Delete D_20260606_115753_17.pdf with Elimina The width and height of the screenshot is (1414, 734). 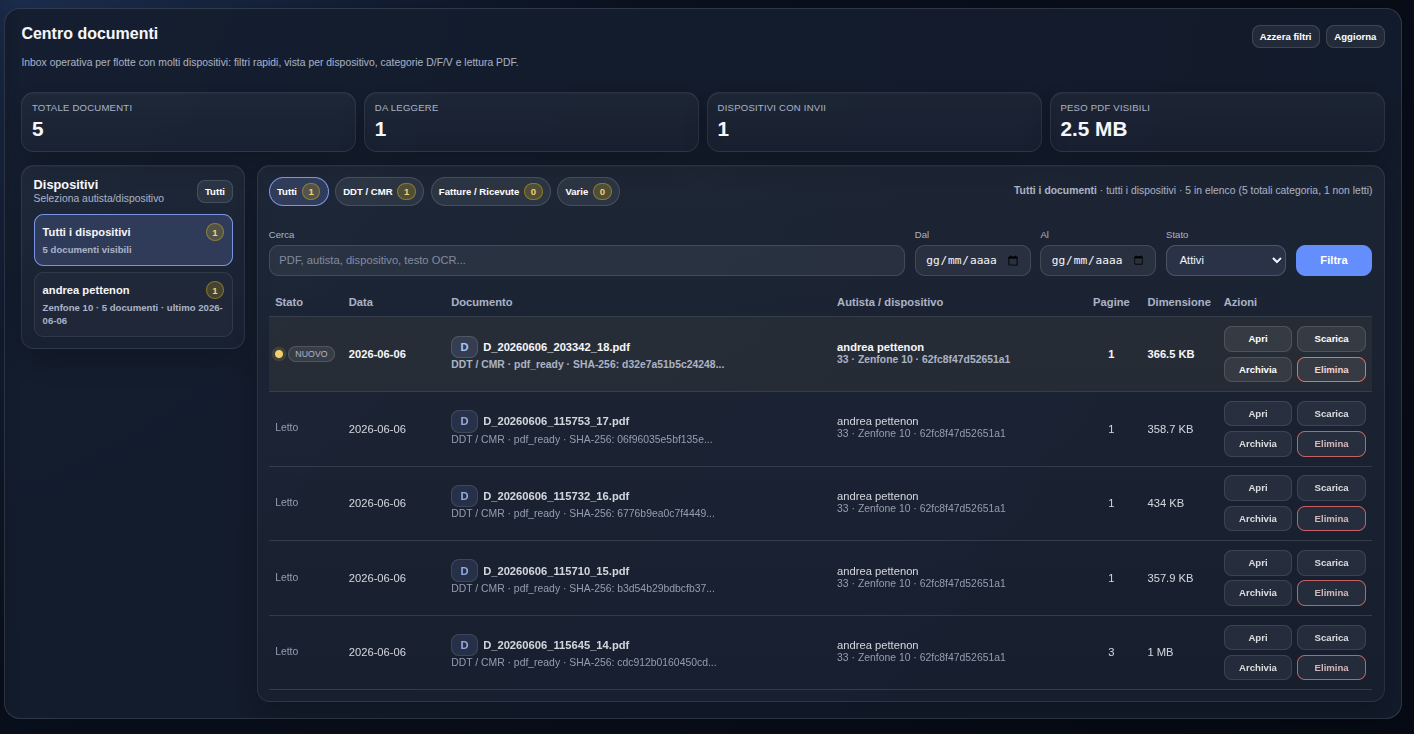[1331, 444]
